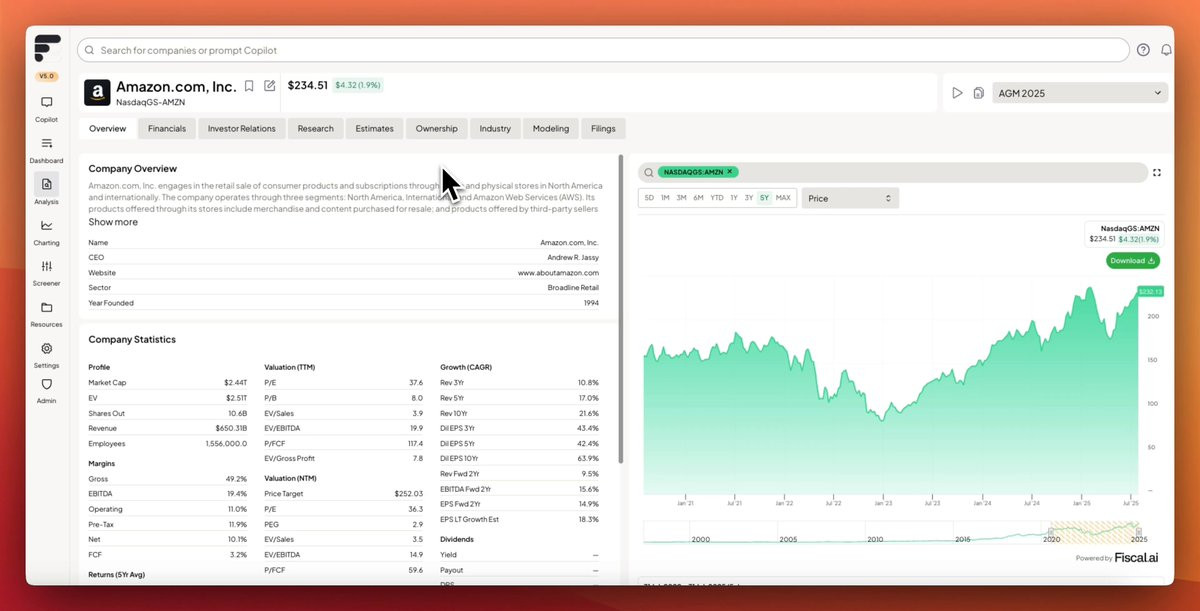Switch to the Financials tab
Image resolution: width=1200 pixels, height=611 pixels.
pos(167,128)
